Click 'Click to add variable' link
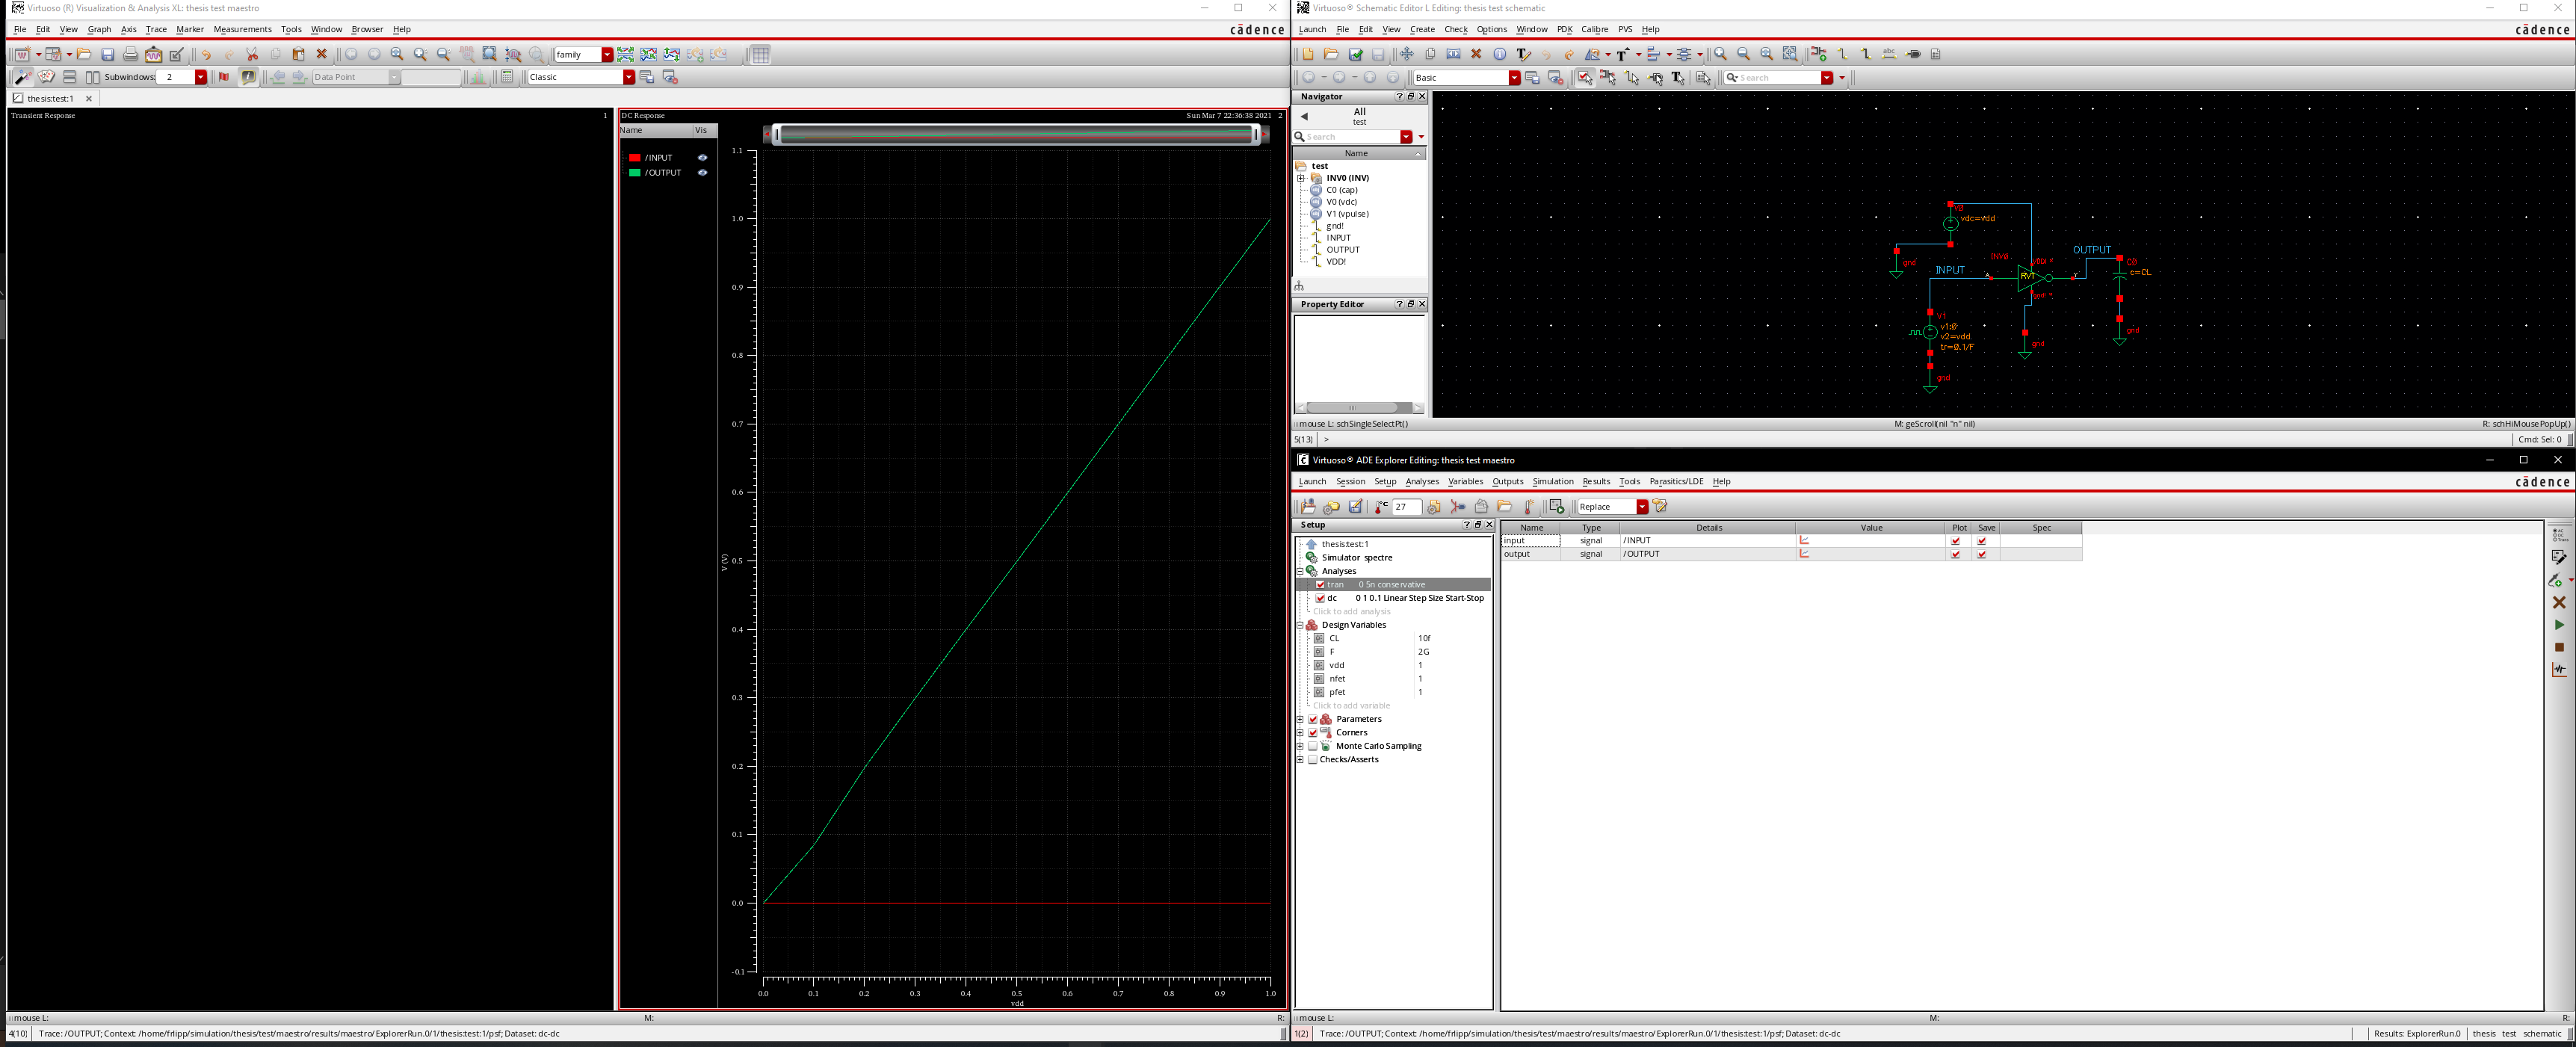Image resolution: width=2576 pixels, height=1047 pixels. coord(1351,706)
